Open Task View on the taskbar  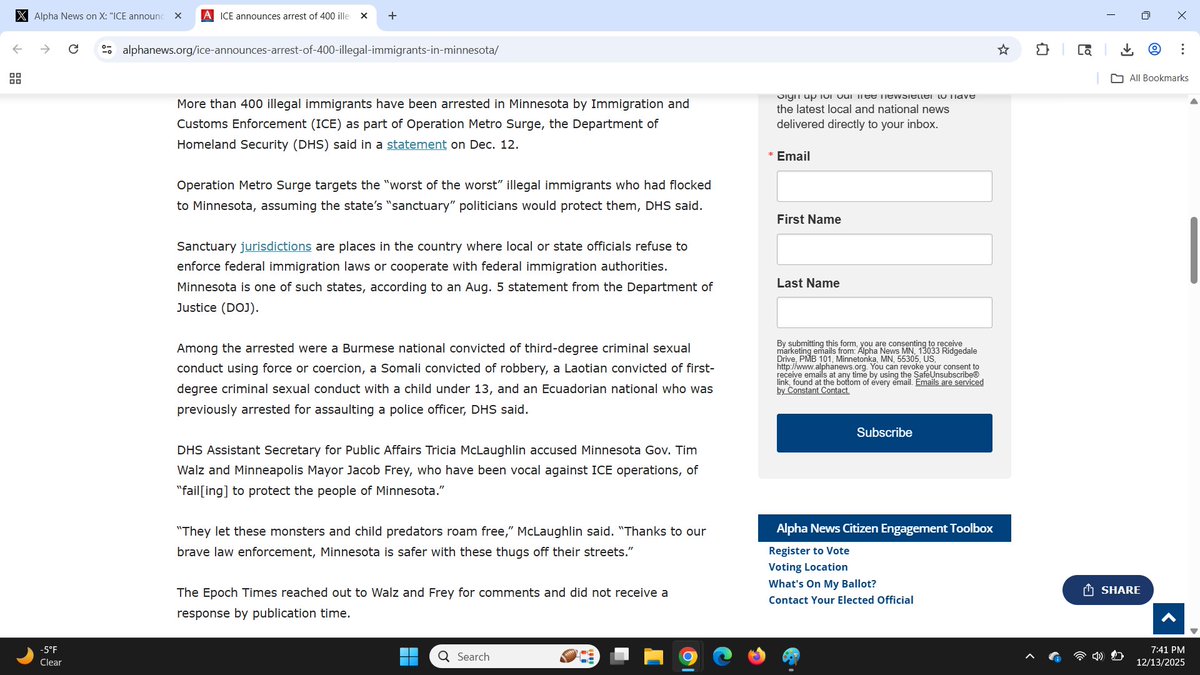coord(621,656)
